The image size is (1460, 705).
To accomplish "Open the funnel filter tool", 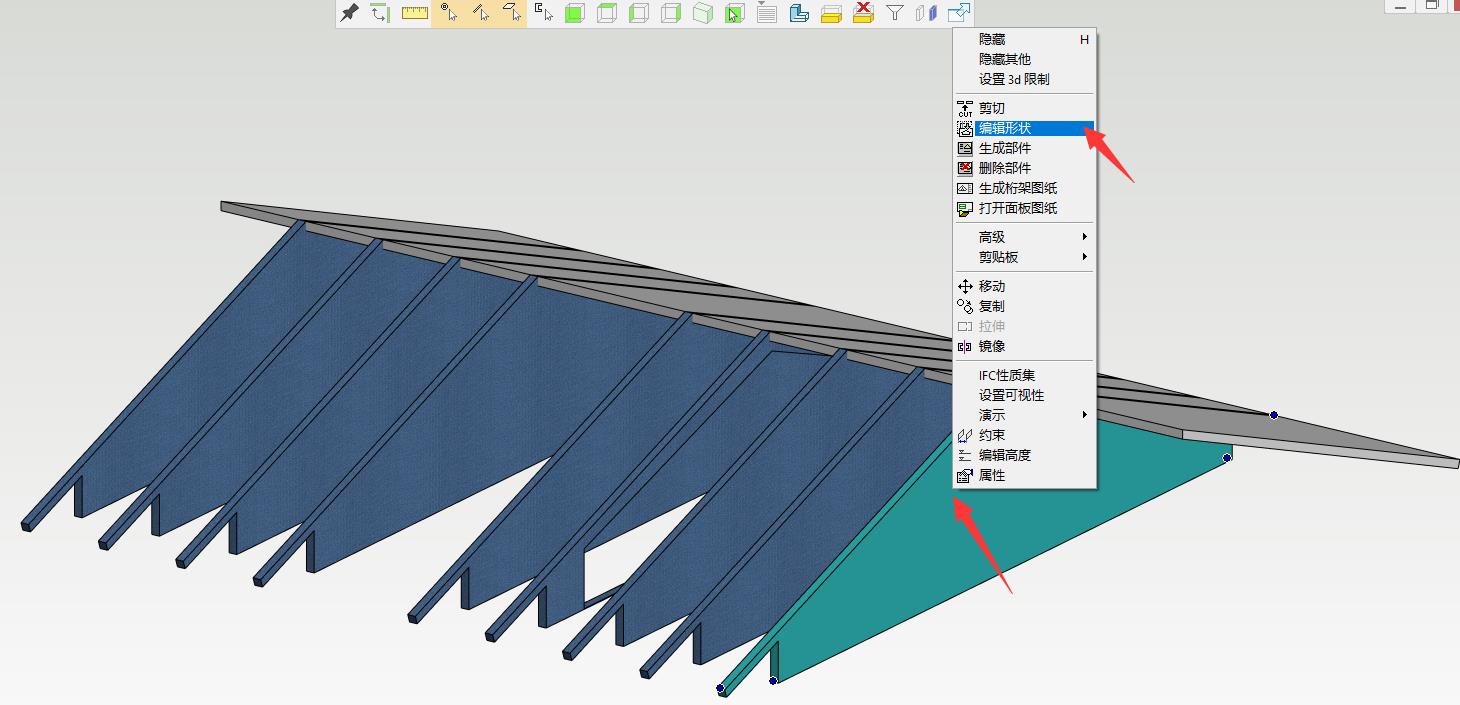I will [895, 13].
